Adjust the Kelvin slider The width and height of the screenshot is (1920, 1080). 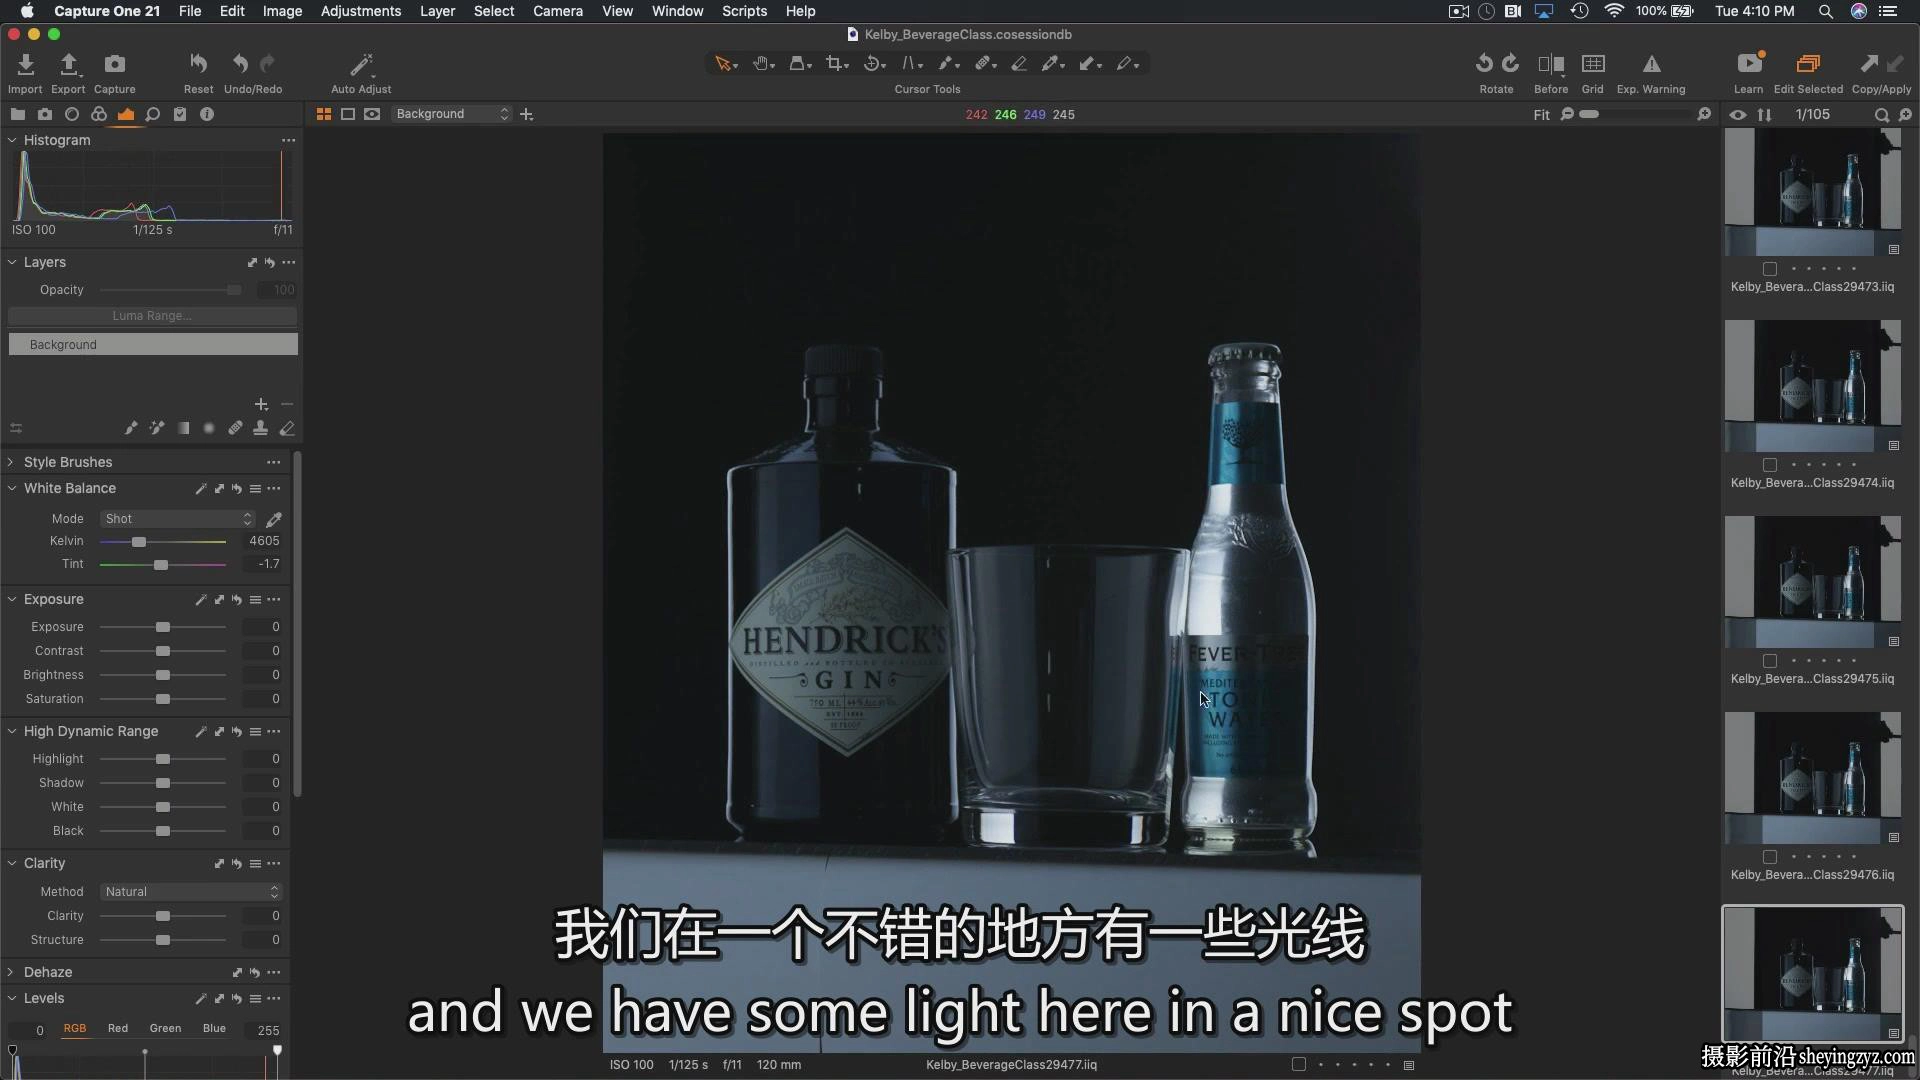point(139,542)
